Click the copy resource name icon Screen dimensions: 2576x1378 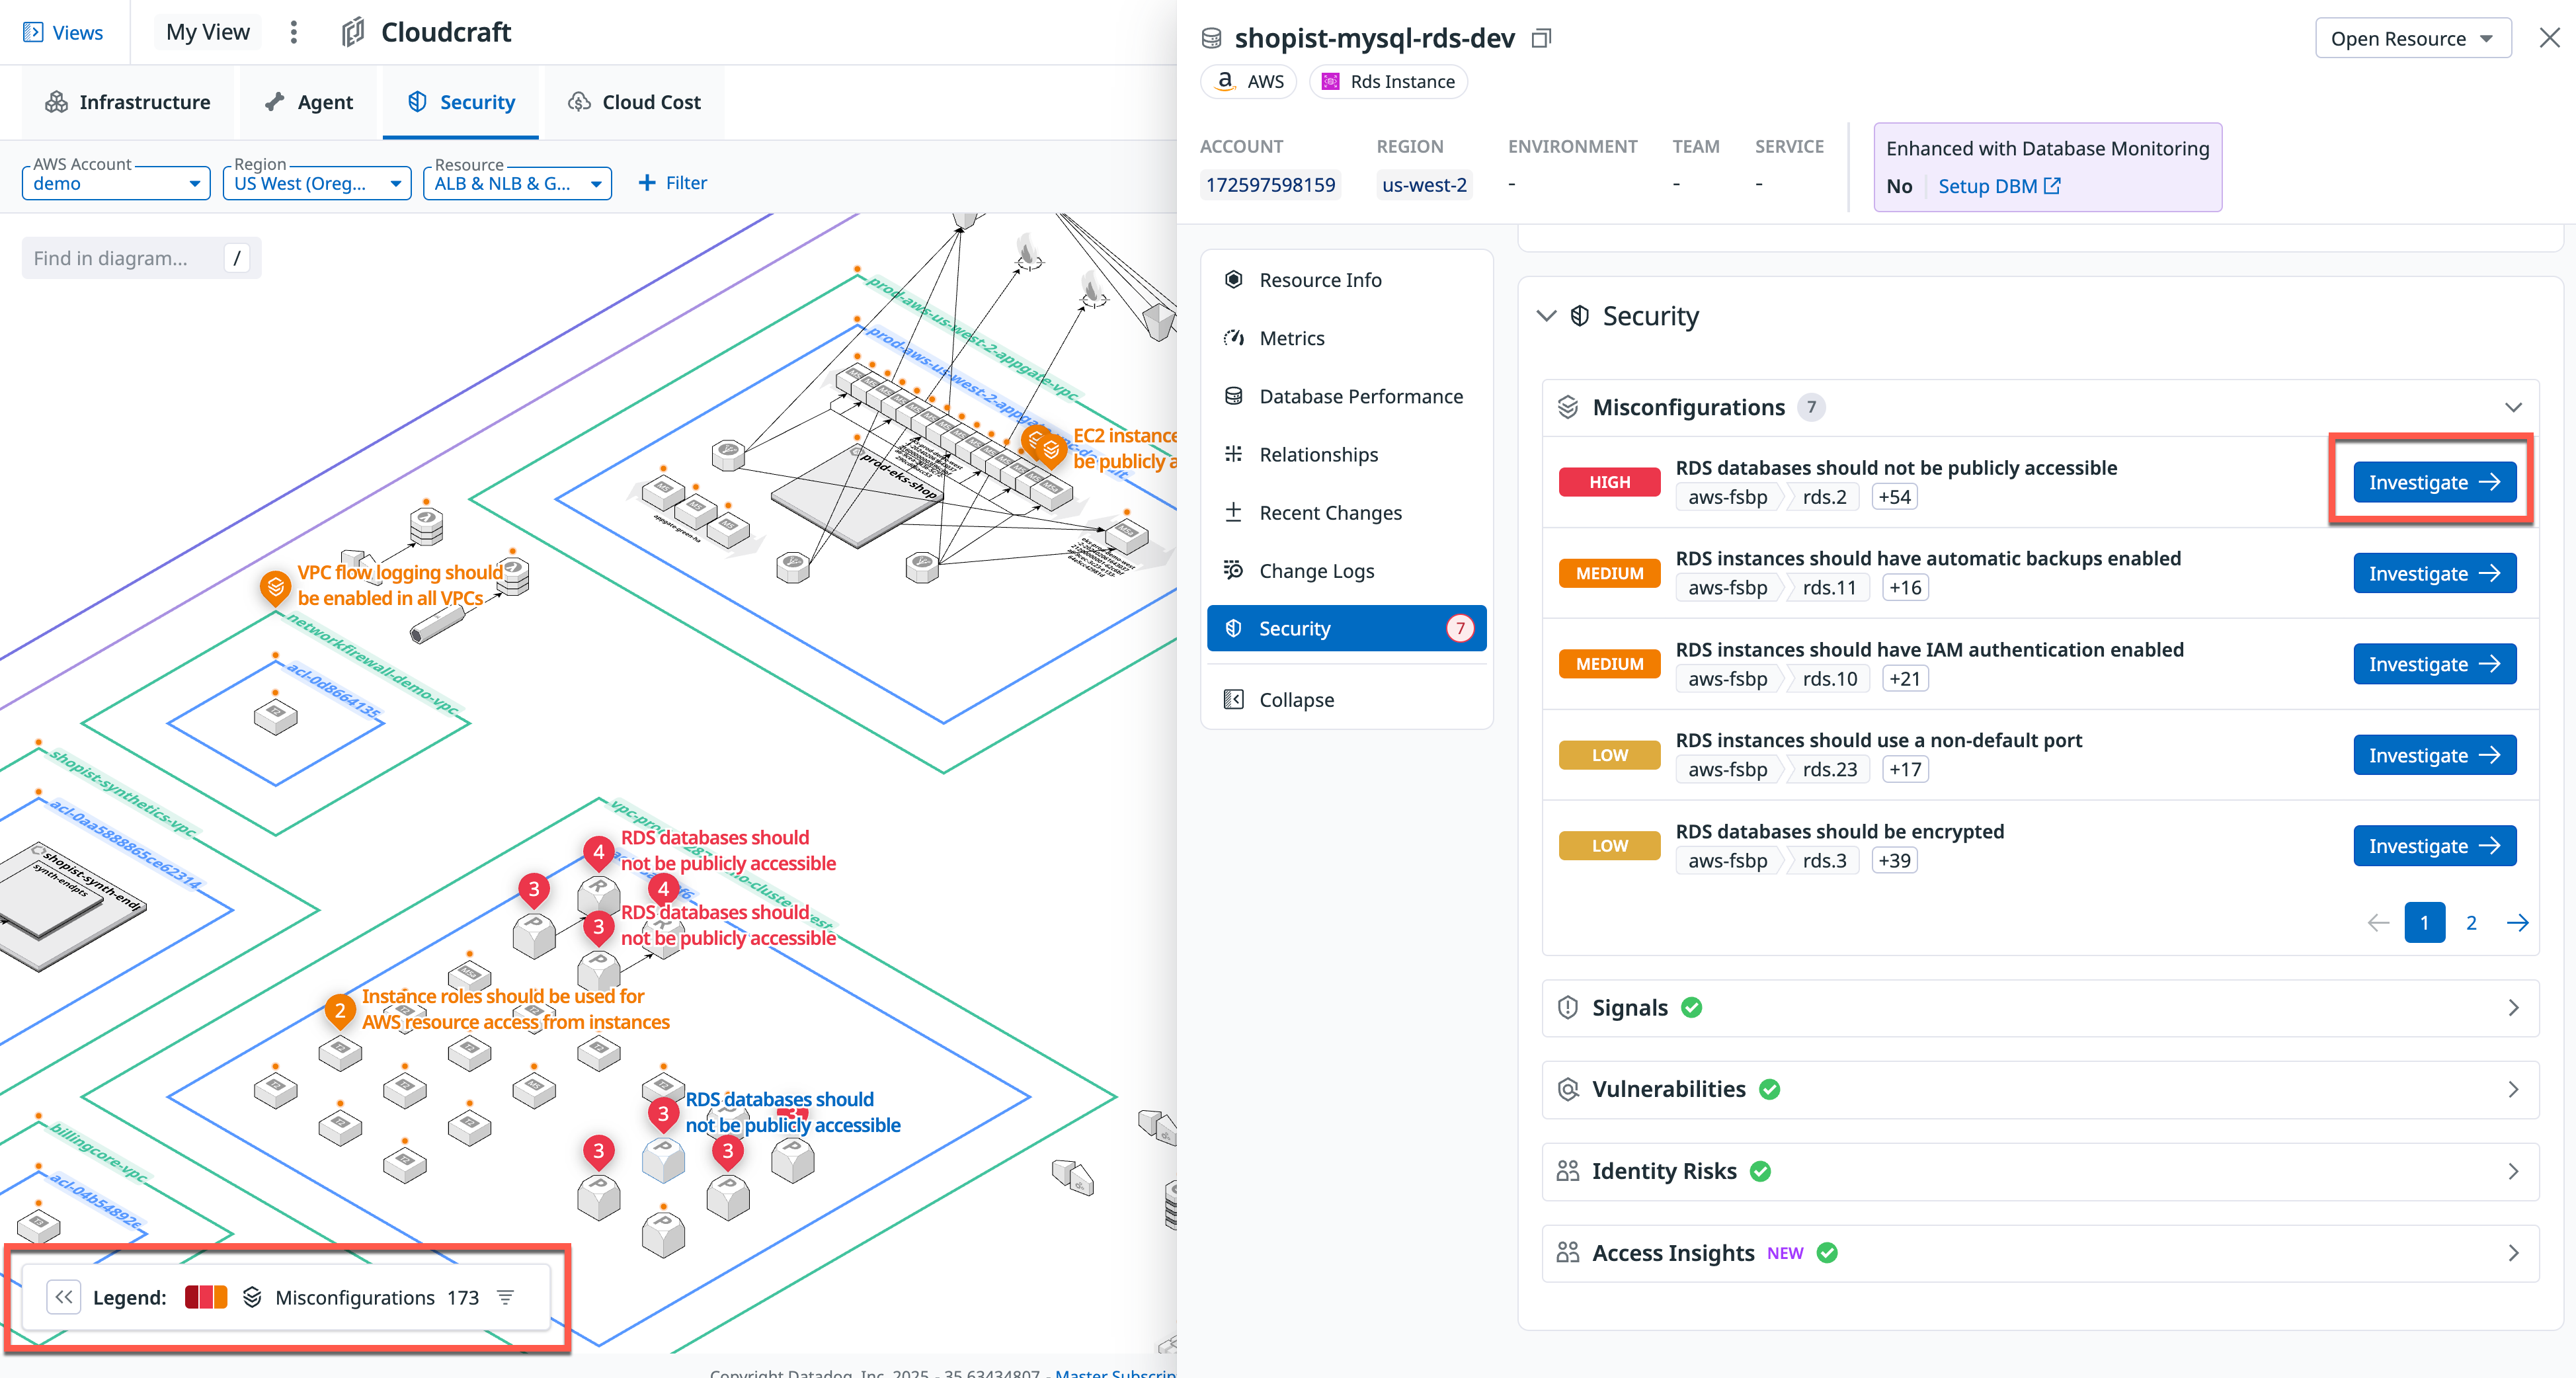(1541, 38)
